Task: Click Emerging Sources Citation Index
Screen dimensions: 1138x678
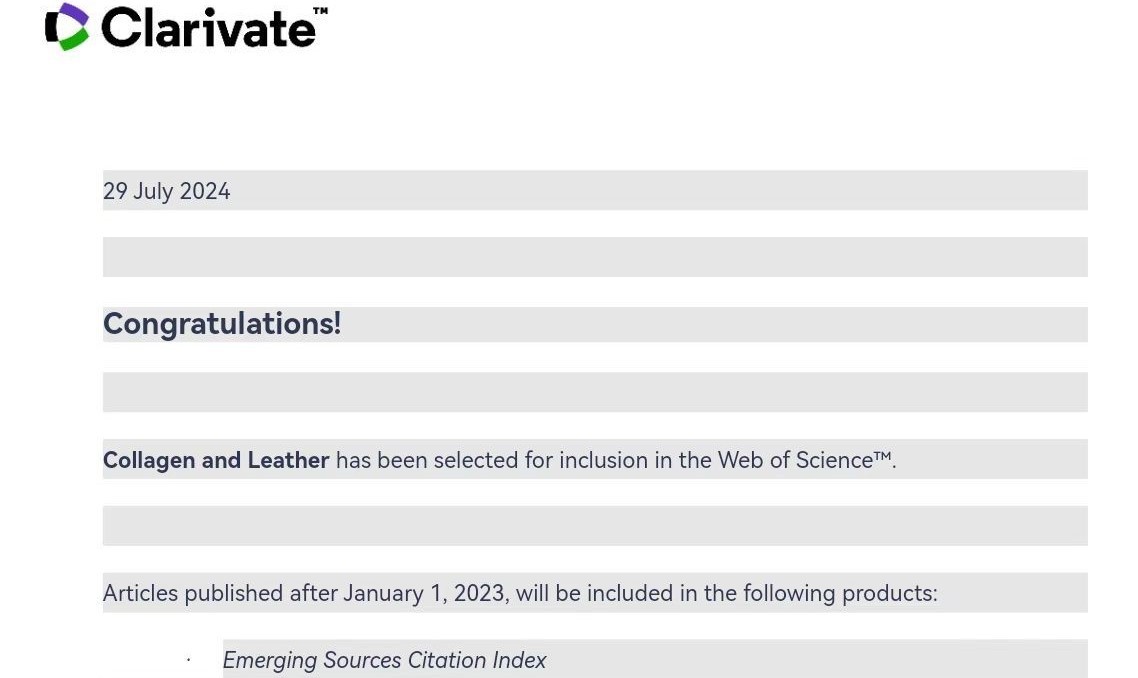Action: pos(384,660)
